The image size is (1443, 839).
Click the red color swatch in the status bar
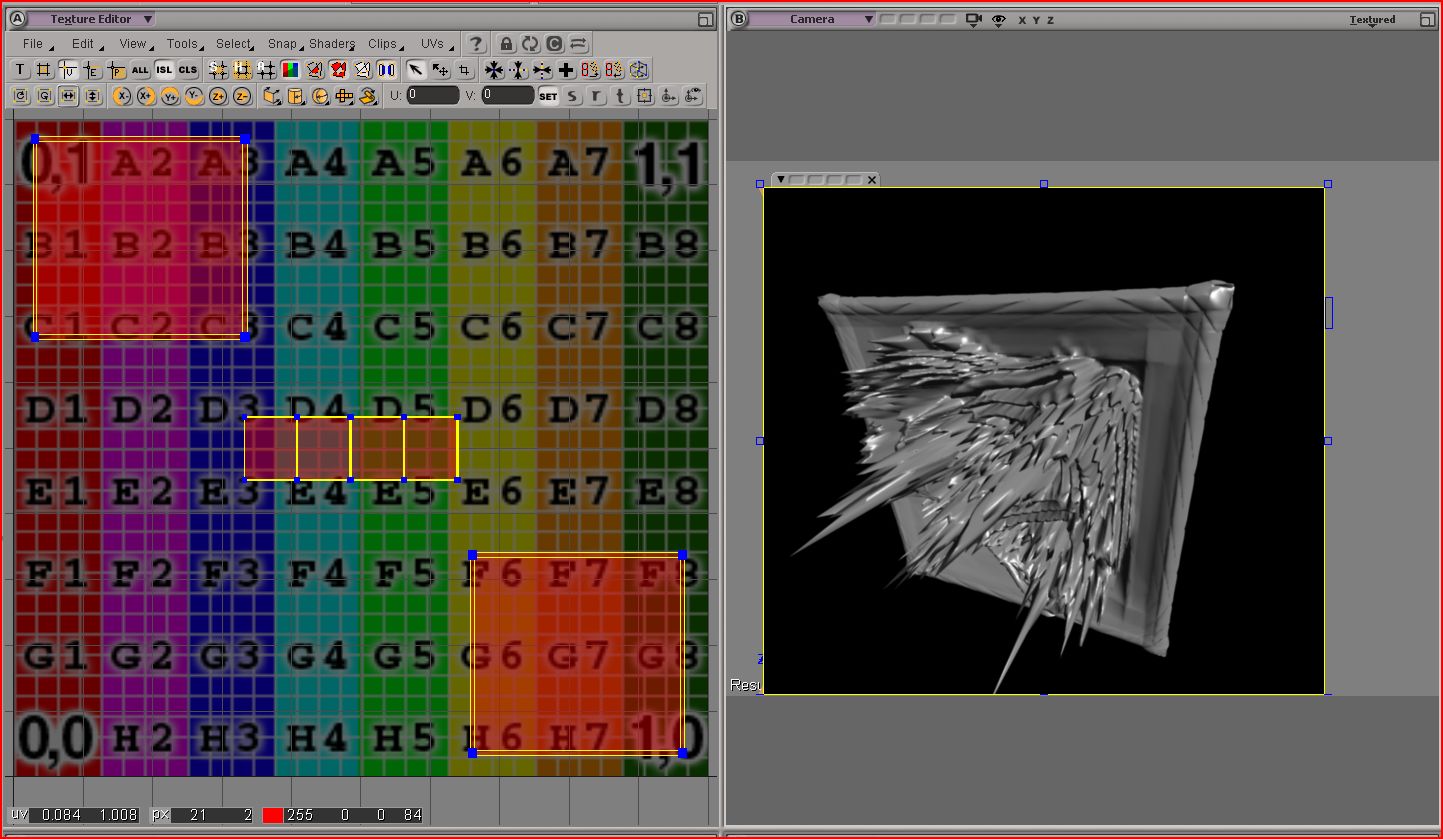click(x=272, y=815)
